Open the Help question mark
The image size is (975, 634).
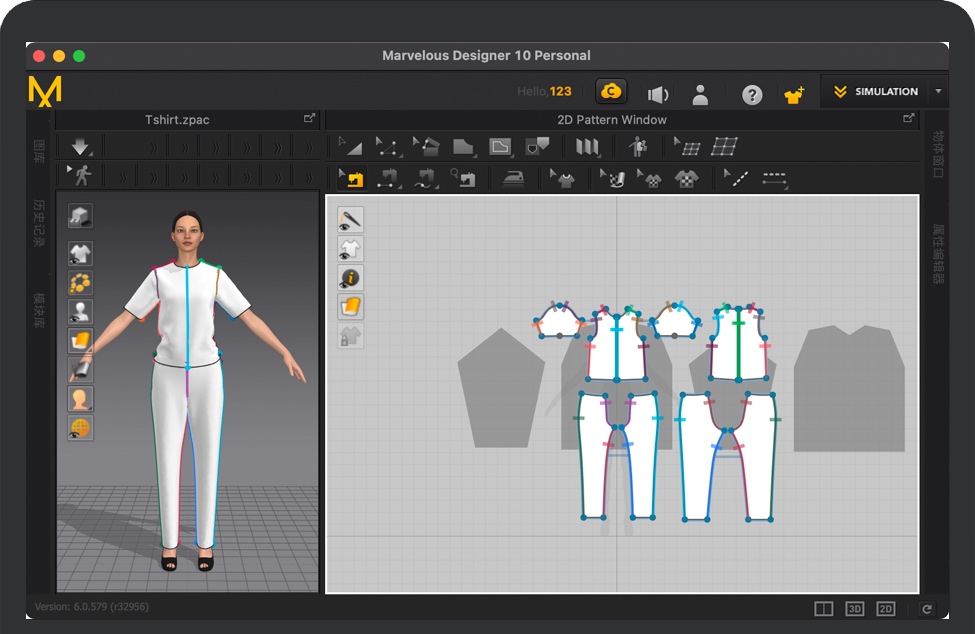point(752,94)
